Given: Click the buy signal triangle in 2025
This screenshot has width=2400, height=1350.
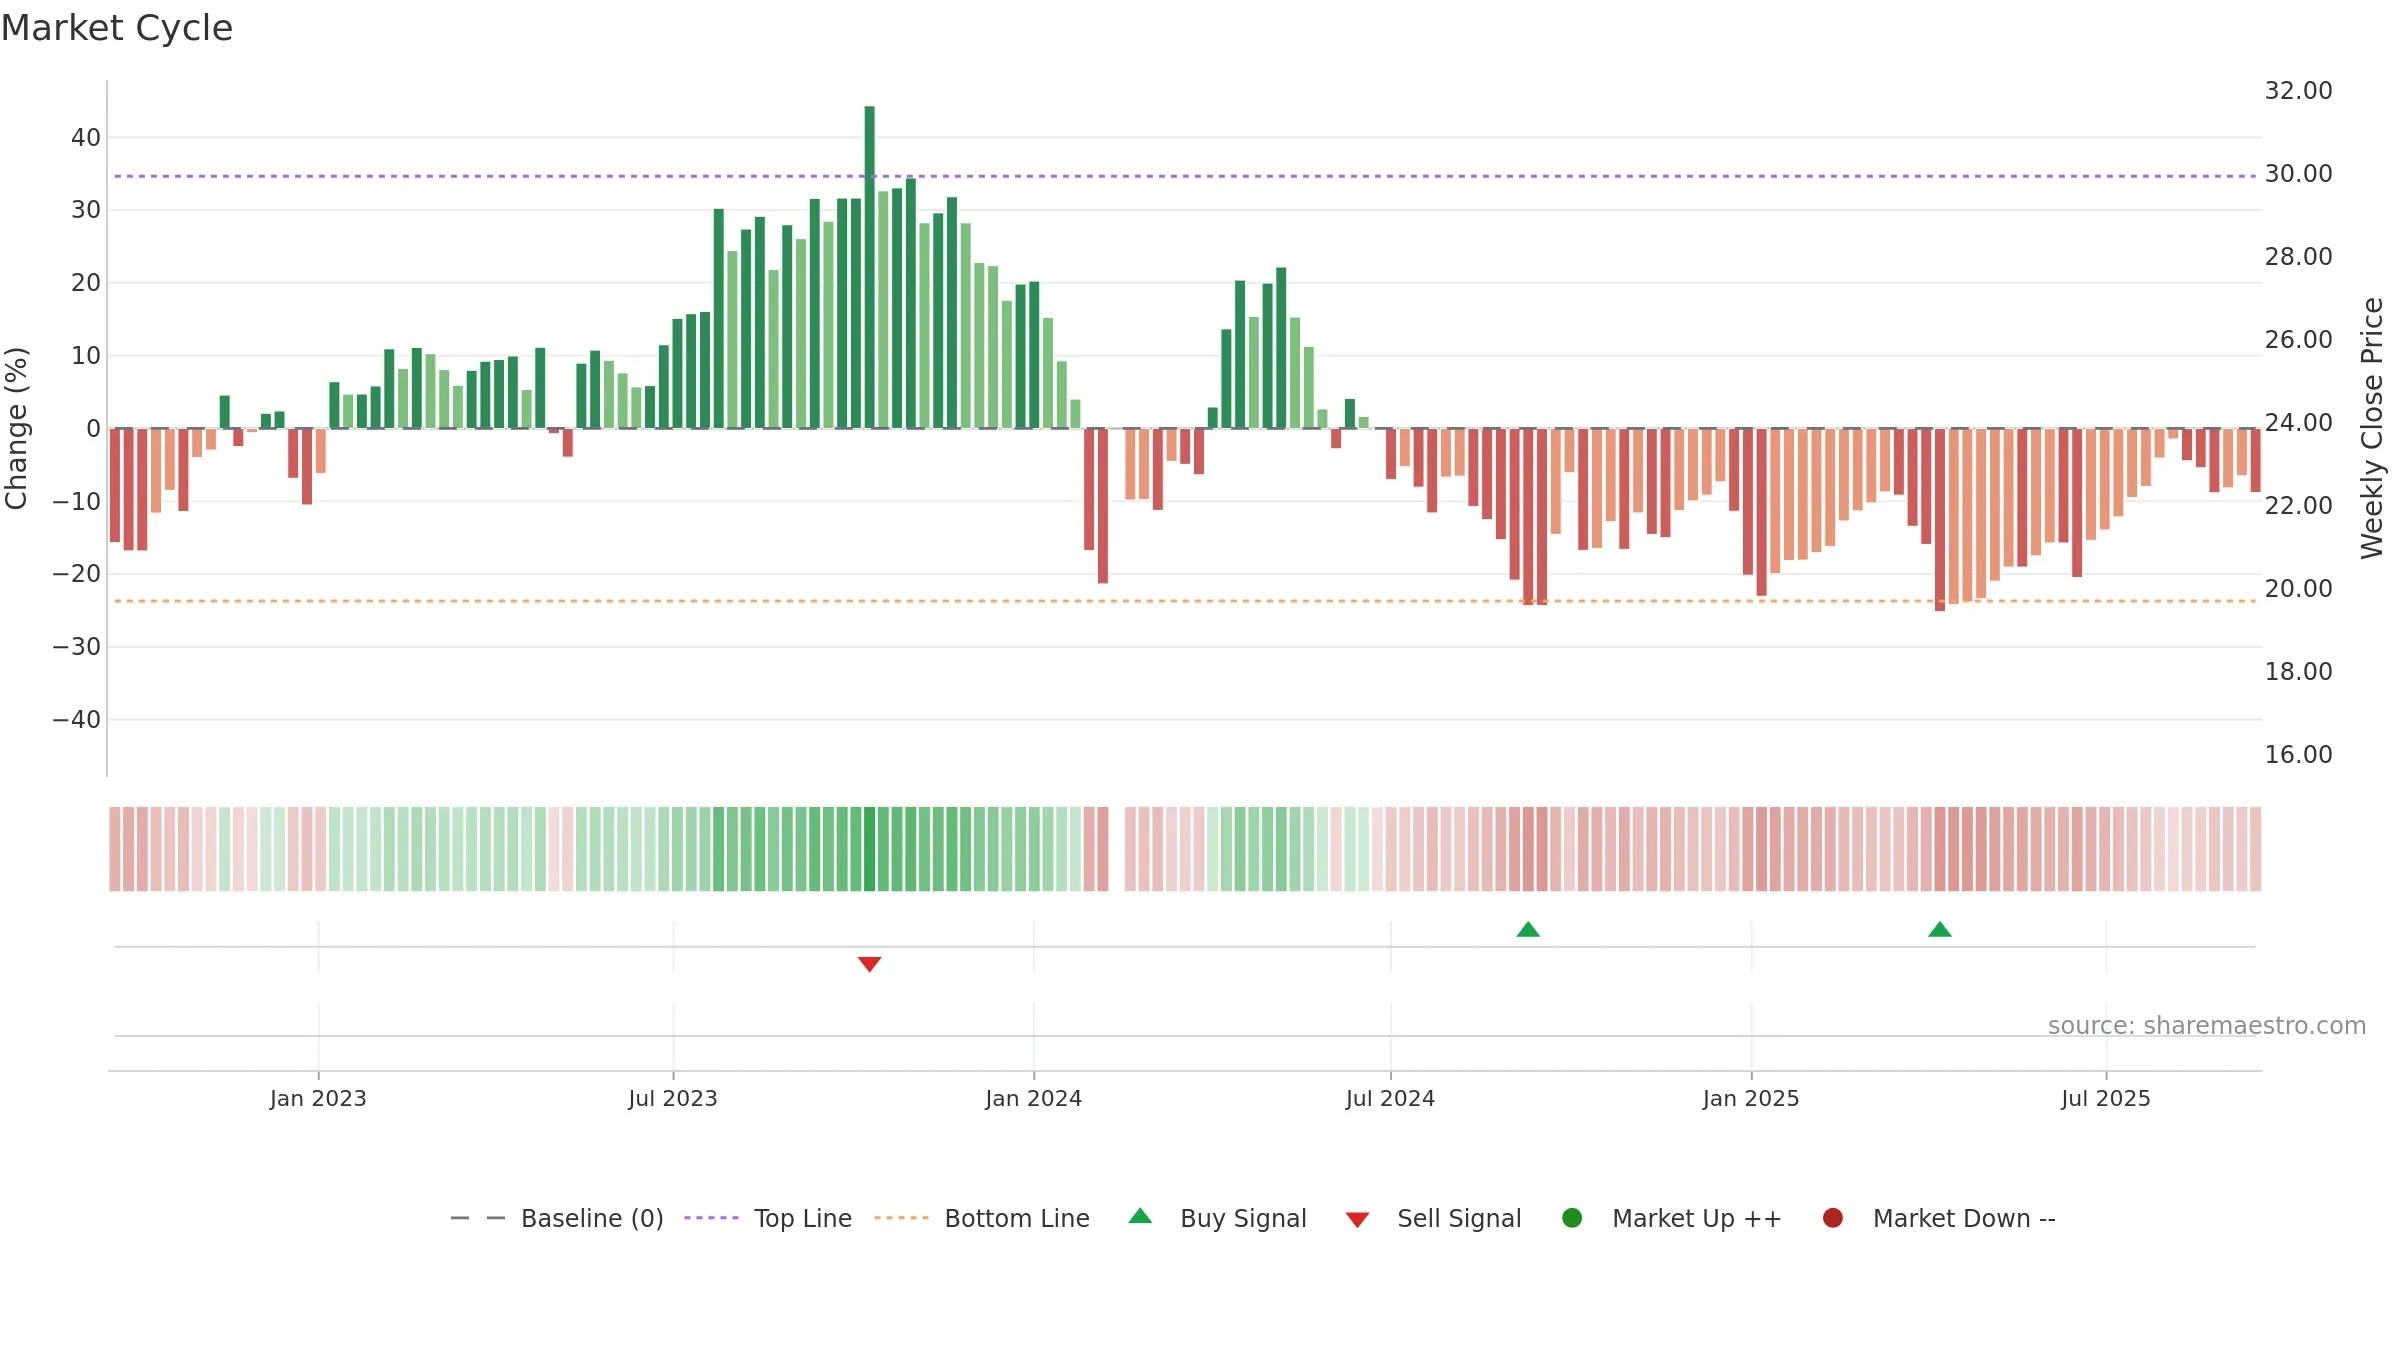Looking at the screenshot, I should coord(1940,929).
